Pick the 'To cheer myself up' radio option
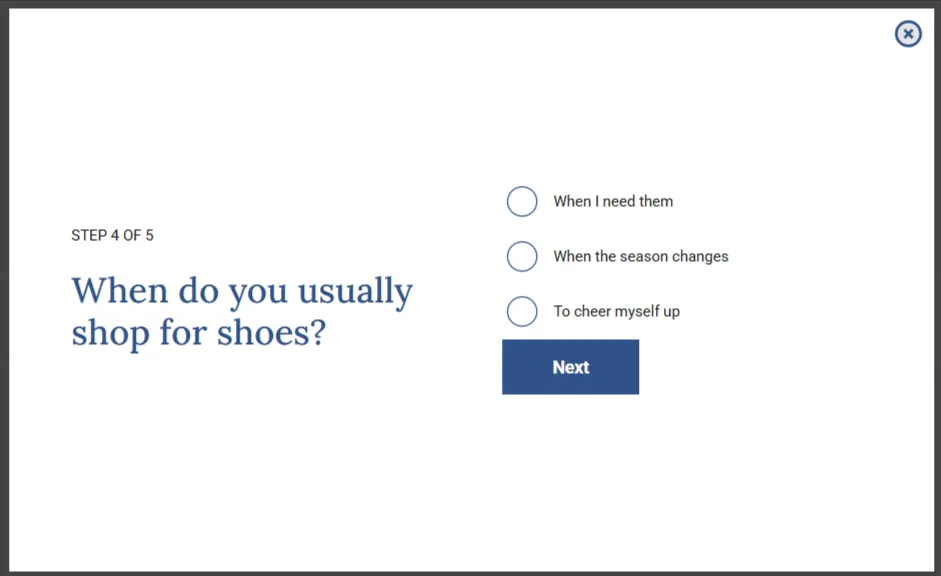Image resolution: width=941 pixels, height=576 pixels. point(522,311)
